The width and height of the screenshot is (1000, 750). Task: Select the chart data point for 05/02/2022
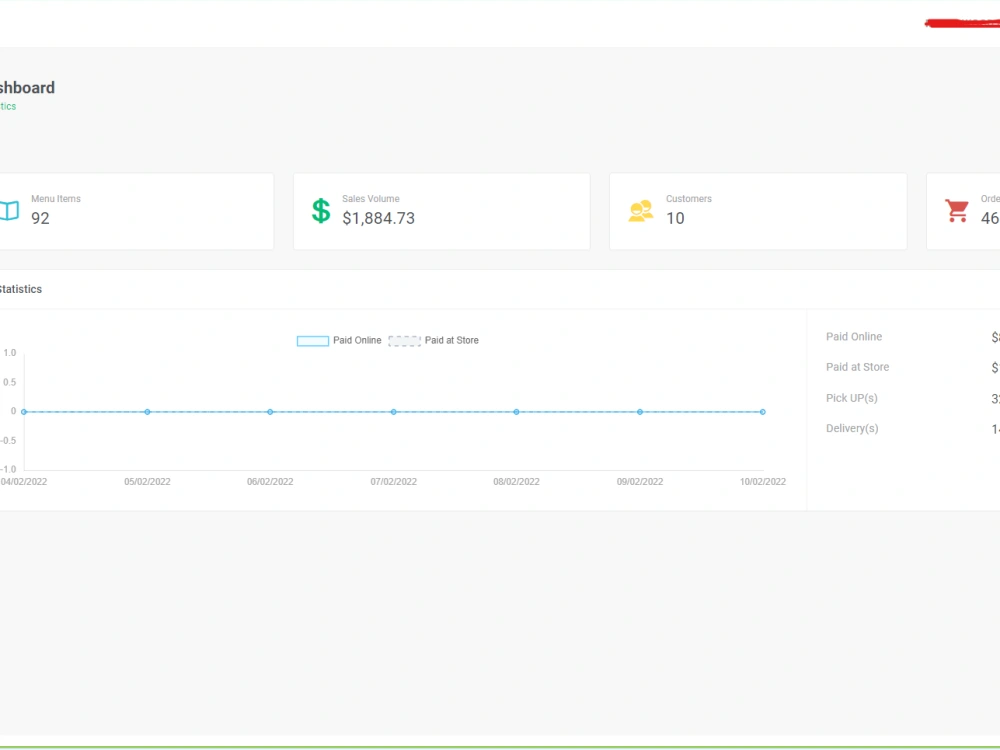click(x=147, y=412)
